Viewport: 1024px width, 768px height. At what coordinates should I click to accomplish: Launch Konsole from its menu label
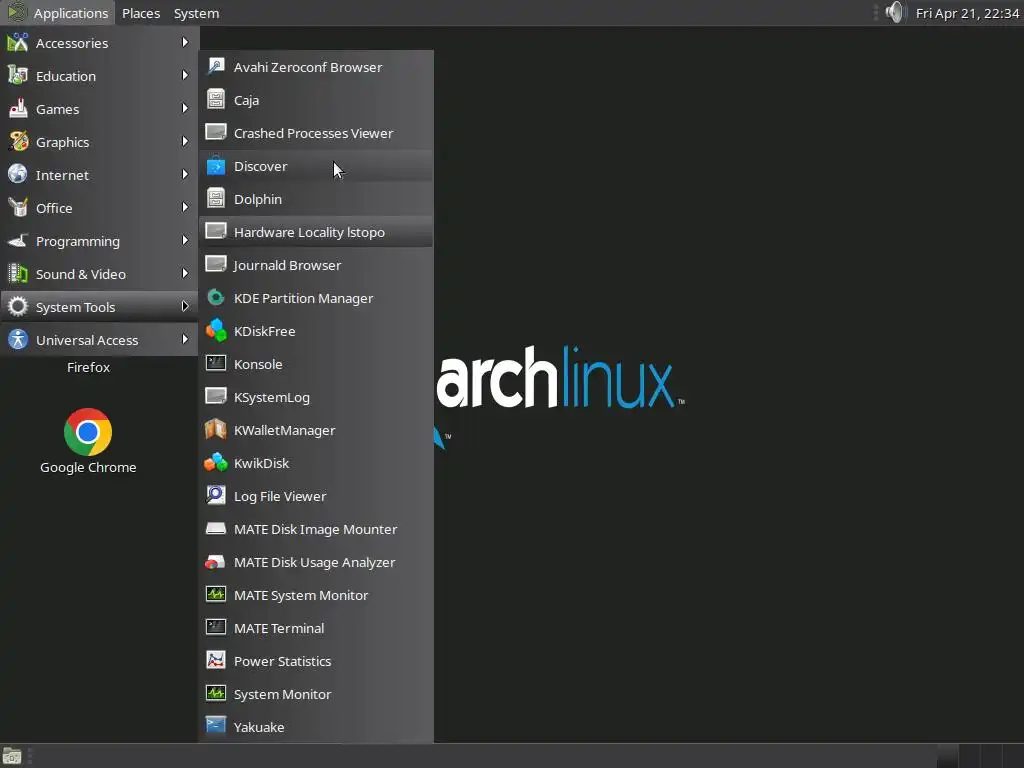(258, 364)
